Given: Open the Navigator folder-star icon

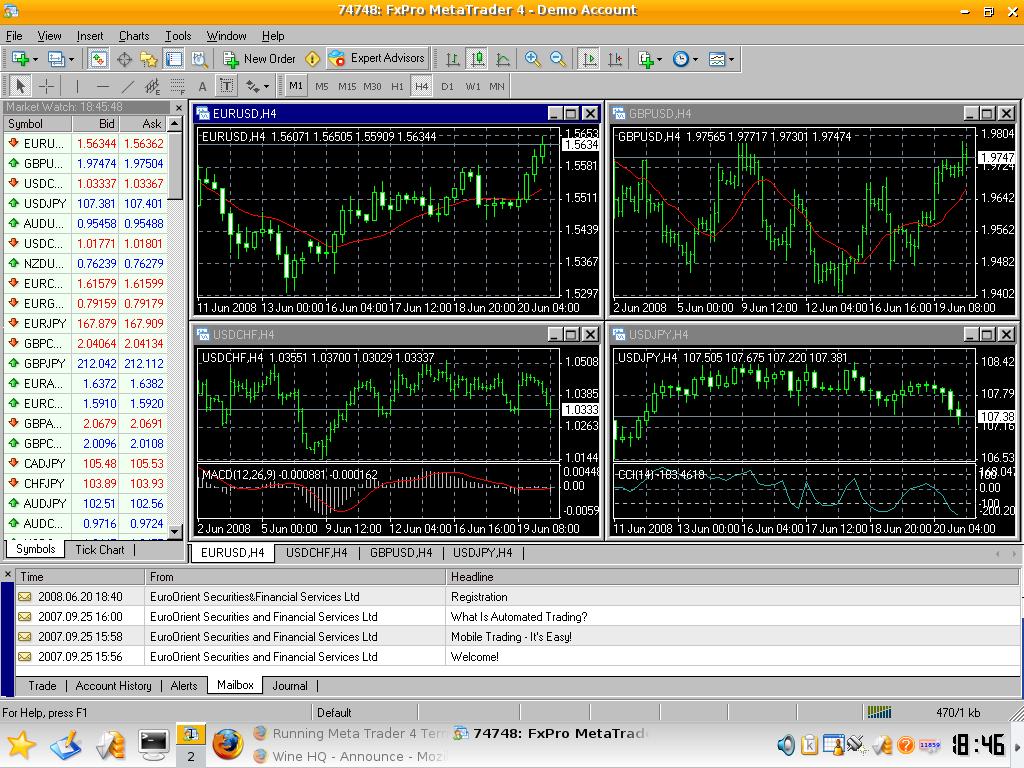Looking at the screenshot, I should point(149,59).
